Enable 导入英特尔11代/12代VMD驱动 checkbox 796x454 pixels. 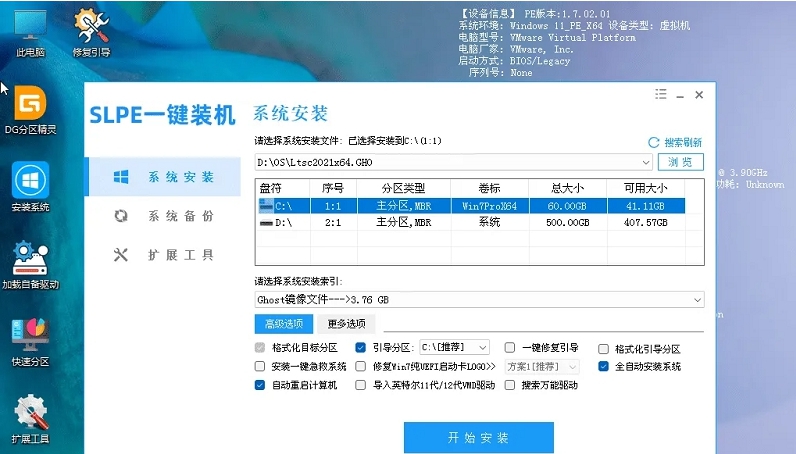[360, 385]
